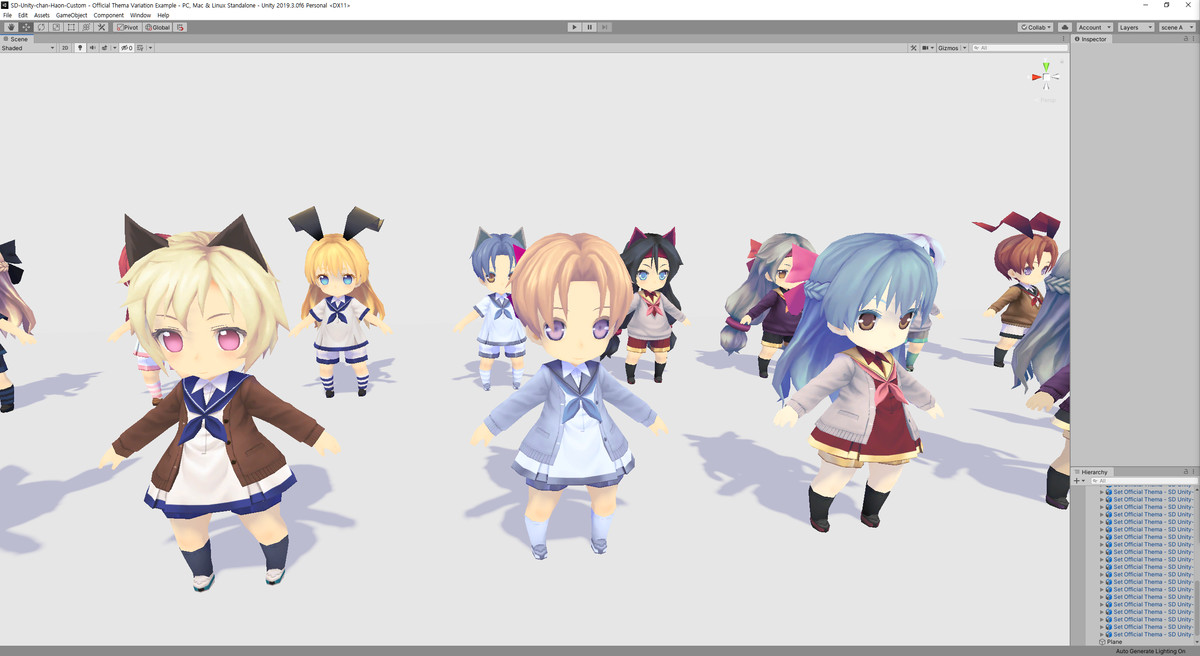Open the Hierarchy create plus dropdown
The image size is (1200, 656).
tap(1079, 481)
